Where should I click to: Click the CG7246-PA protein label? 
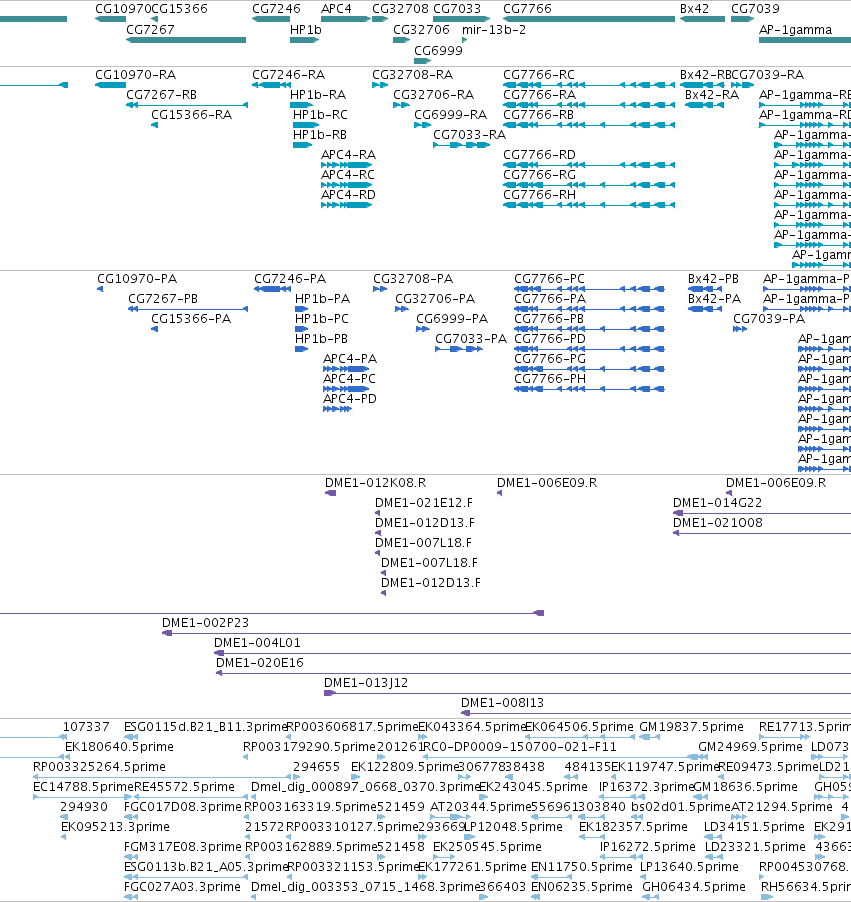tap(290, 279)
